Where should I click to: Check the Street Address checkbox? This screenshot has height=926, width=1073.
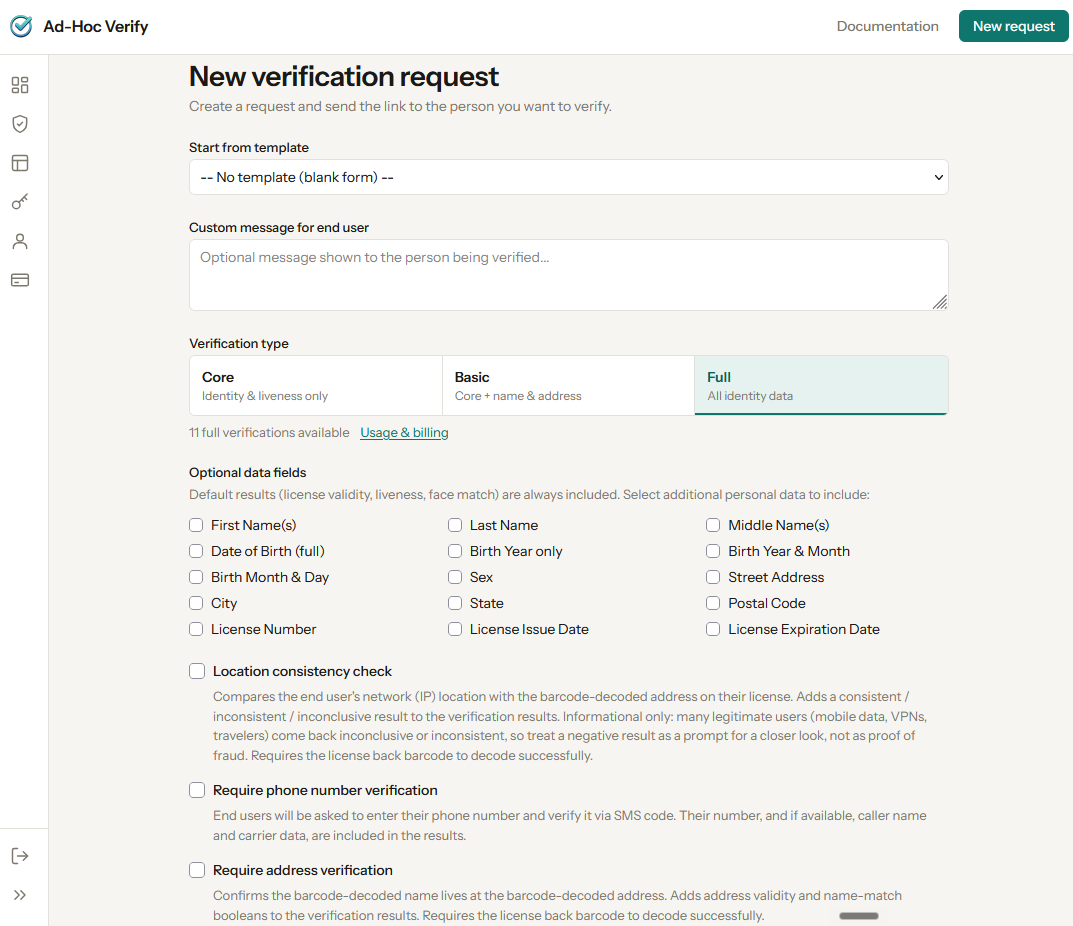tap(713, 577)
